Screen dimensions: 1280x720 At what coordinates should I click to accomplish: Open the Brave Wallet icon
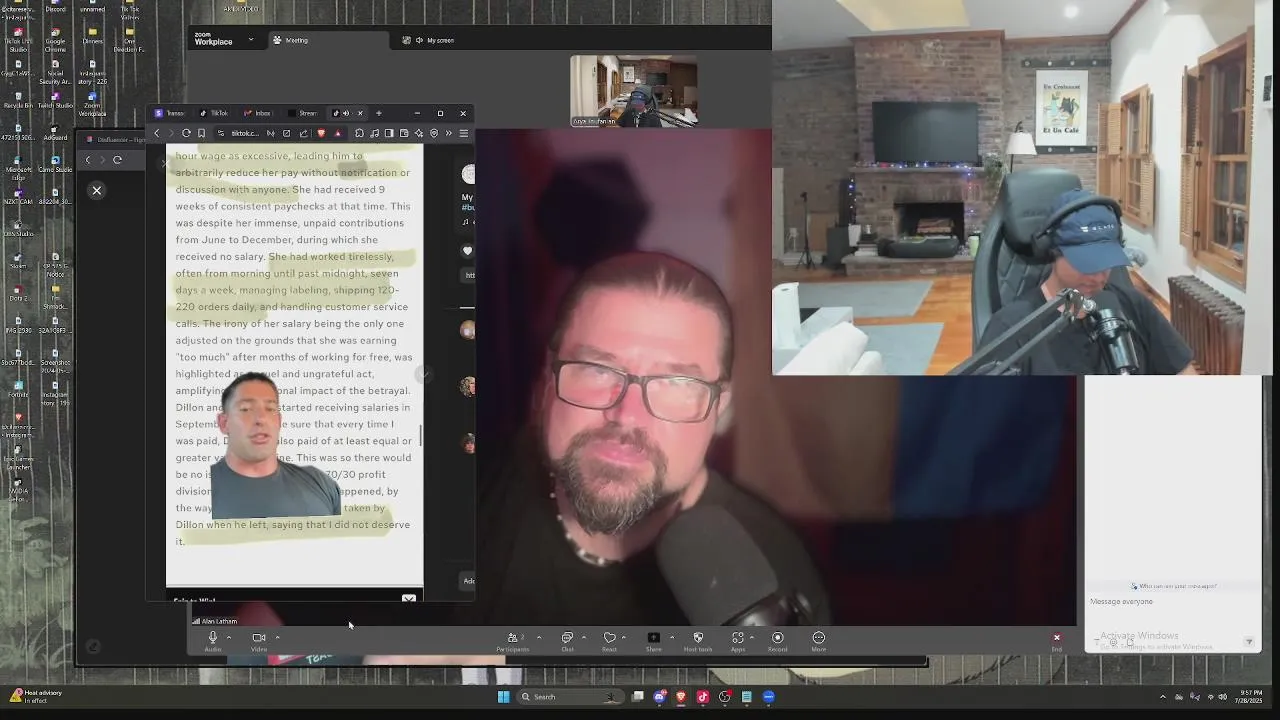click(404, 133)
